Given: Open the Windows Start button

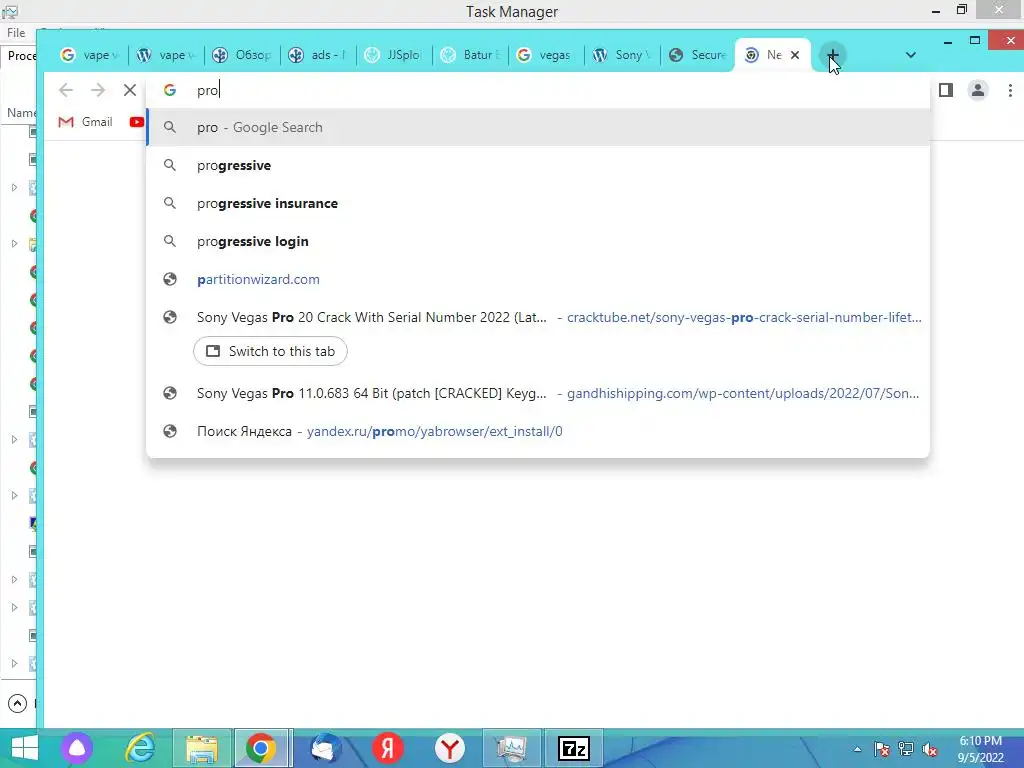Looking at the screenshot, I should click(25, 748).
